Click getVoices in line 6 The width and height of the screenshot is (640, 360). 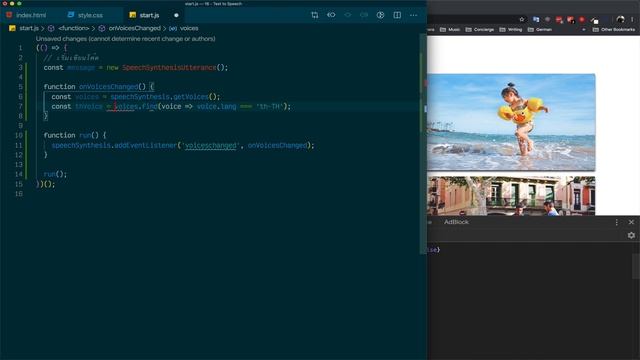pyautogui.click(x=191, y=97)
